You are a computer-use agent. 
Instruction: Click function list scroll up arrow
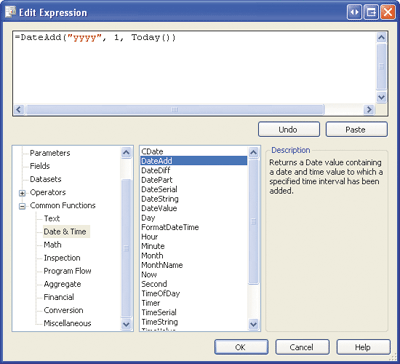[253, 153]
